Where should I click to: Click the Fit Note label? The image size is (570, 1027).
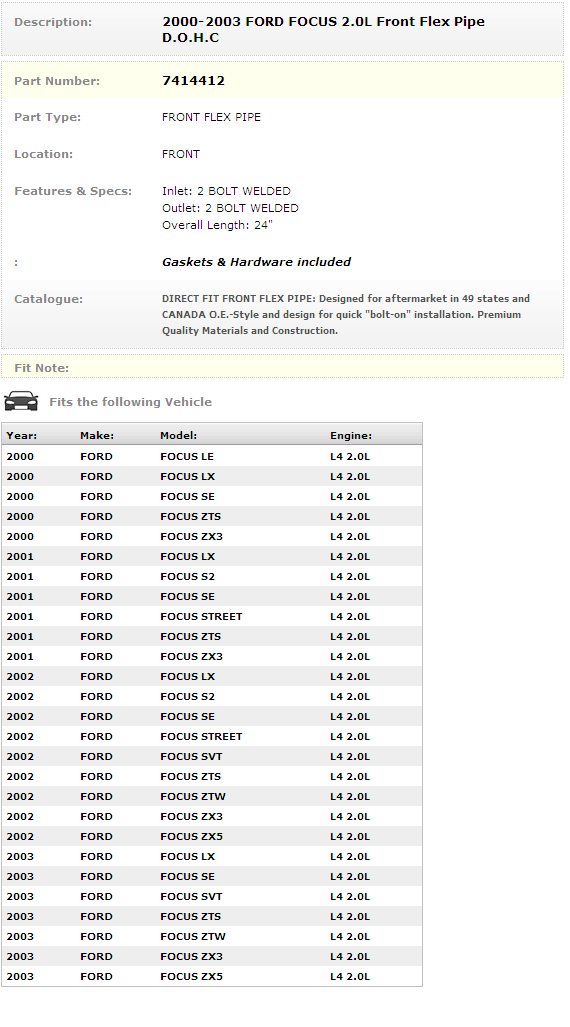click(x=41, y=368)
